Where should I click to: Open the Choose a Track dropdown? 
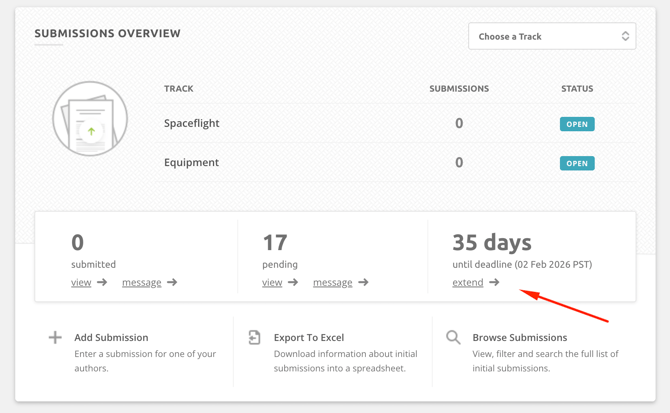click(552, 36)
